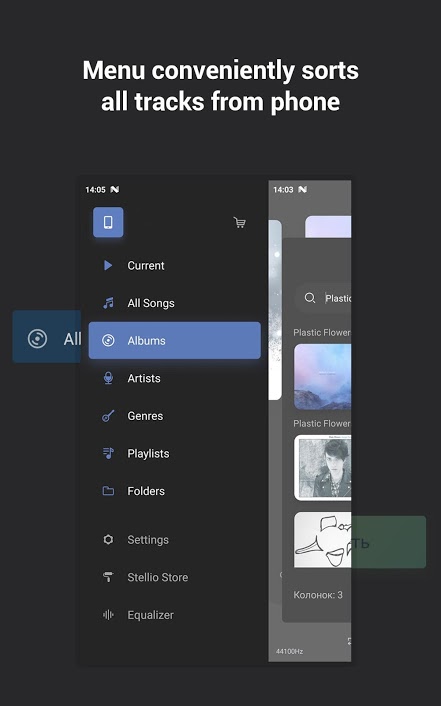Click the Current play triangle icon
Viewport: 441px width, 706px height.
(108, 265)
